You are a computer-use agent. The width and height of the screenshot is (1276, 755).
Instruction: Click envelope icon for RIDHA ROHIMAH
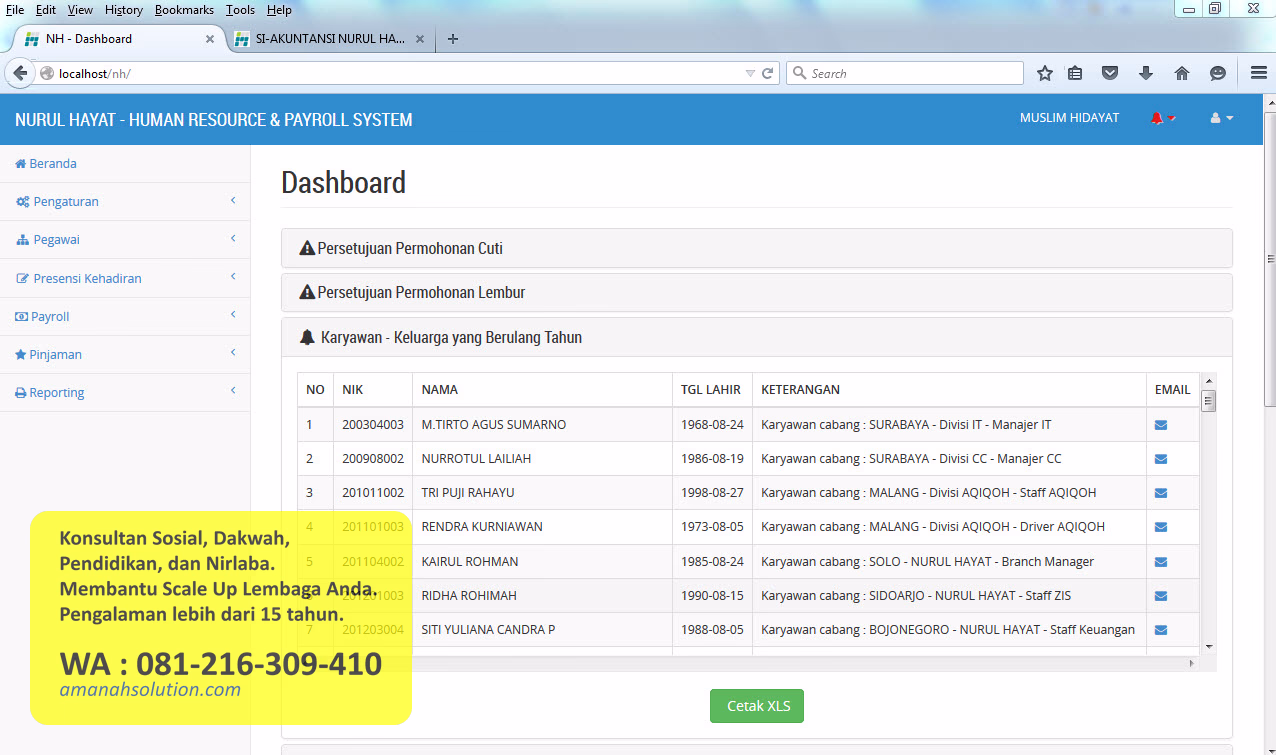pos(1161,596)
